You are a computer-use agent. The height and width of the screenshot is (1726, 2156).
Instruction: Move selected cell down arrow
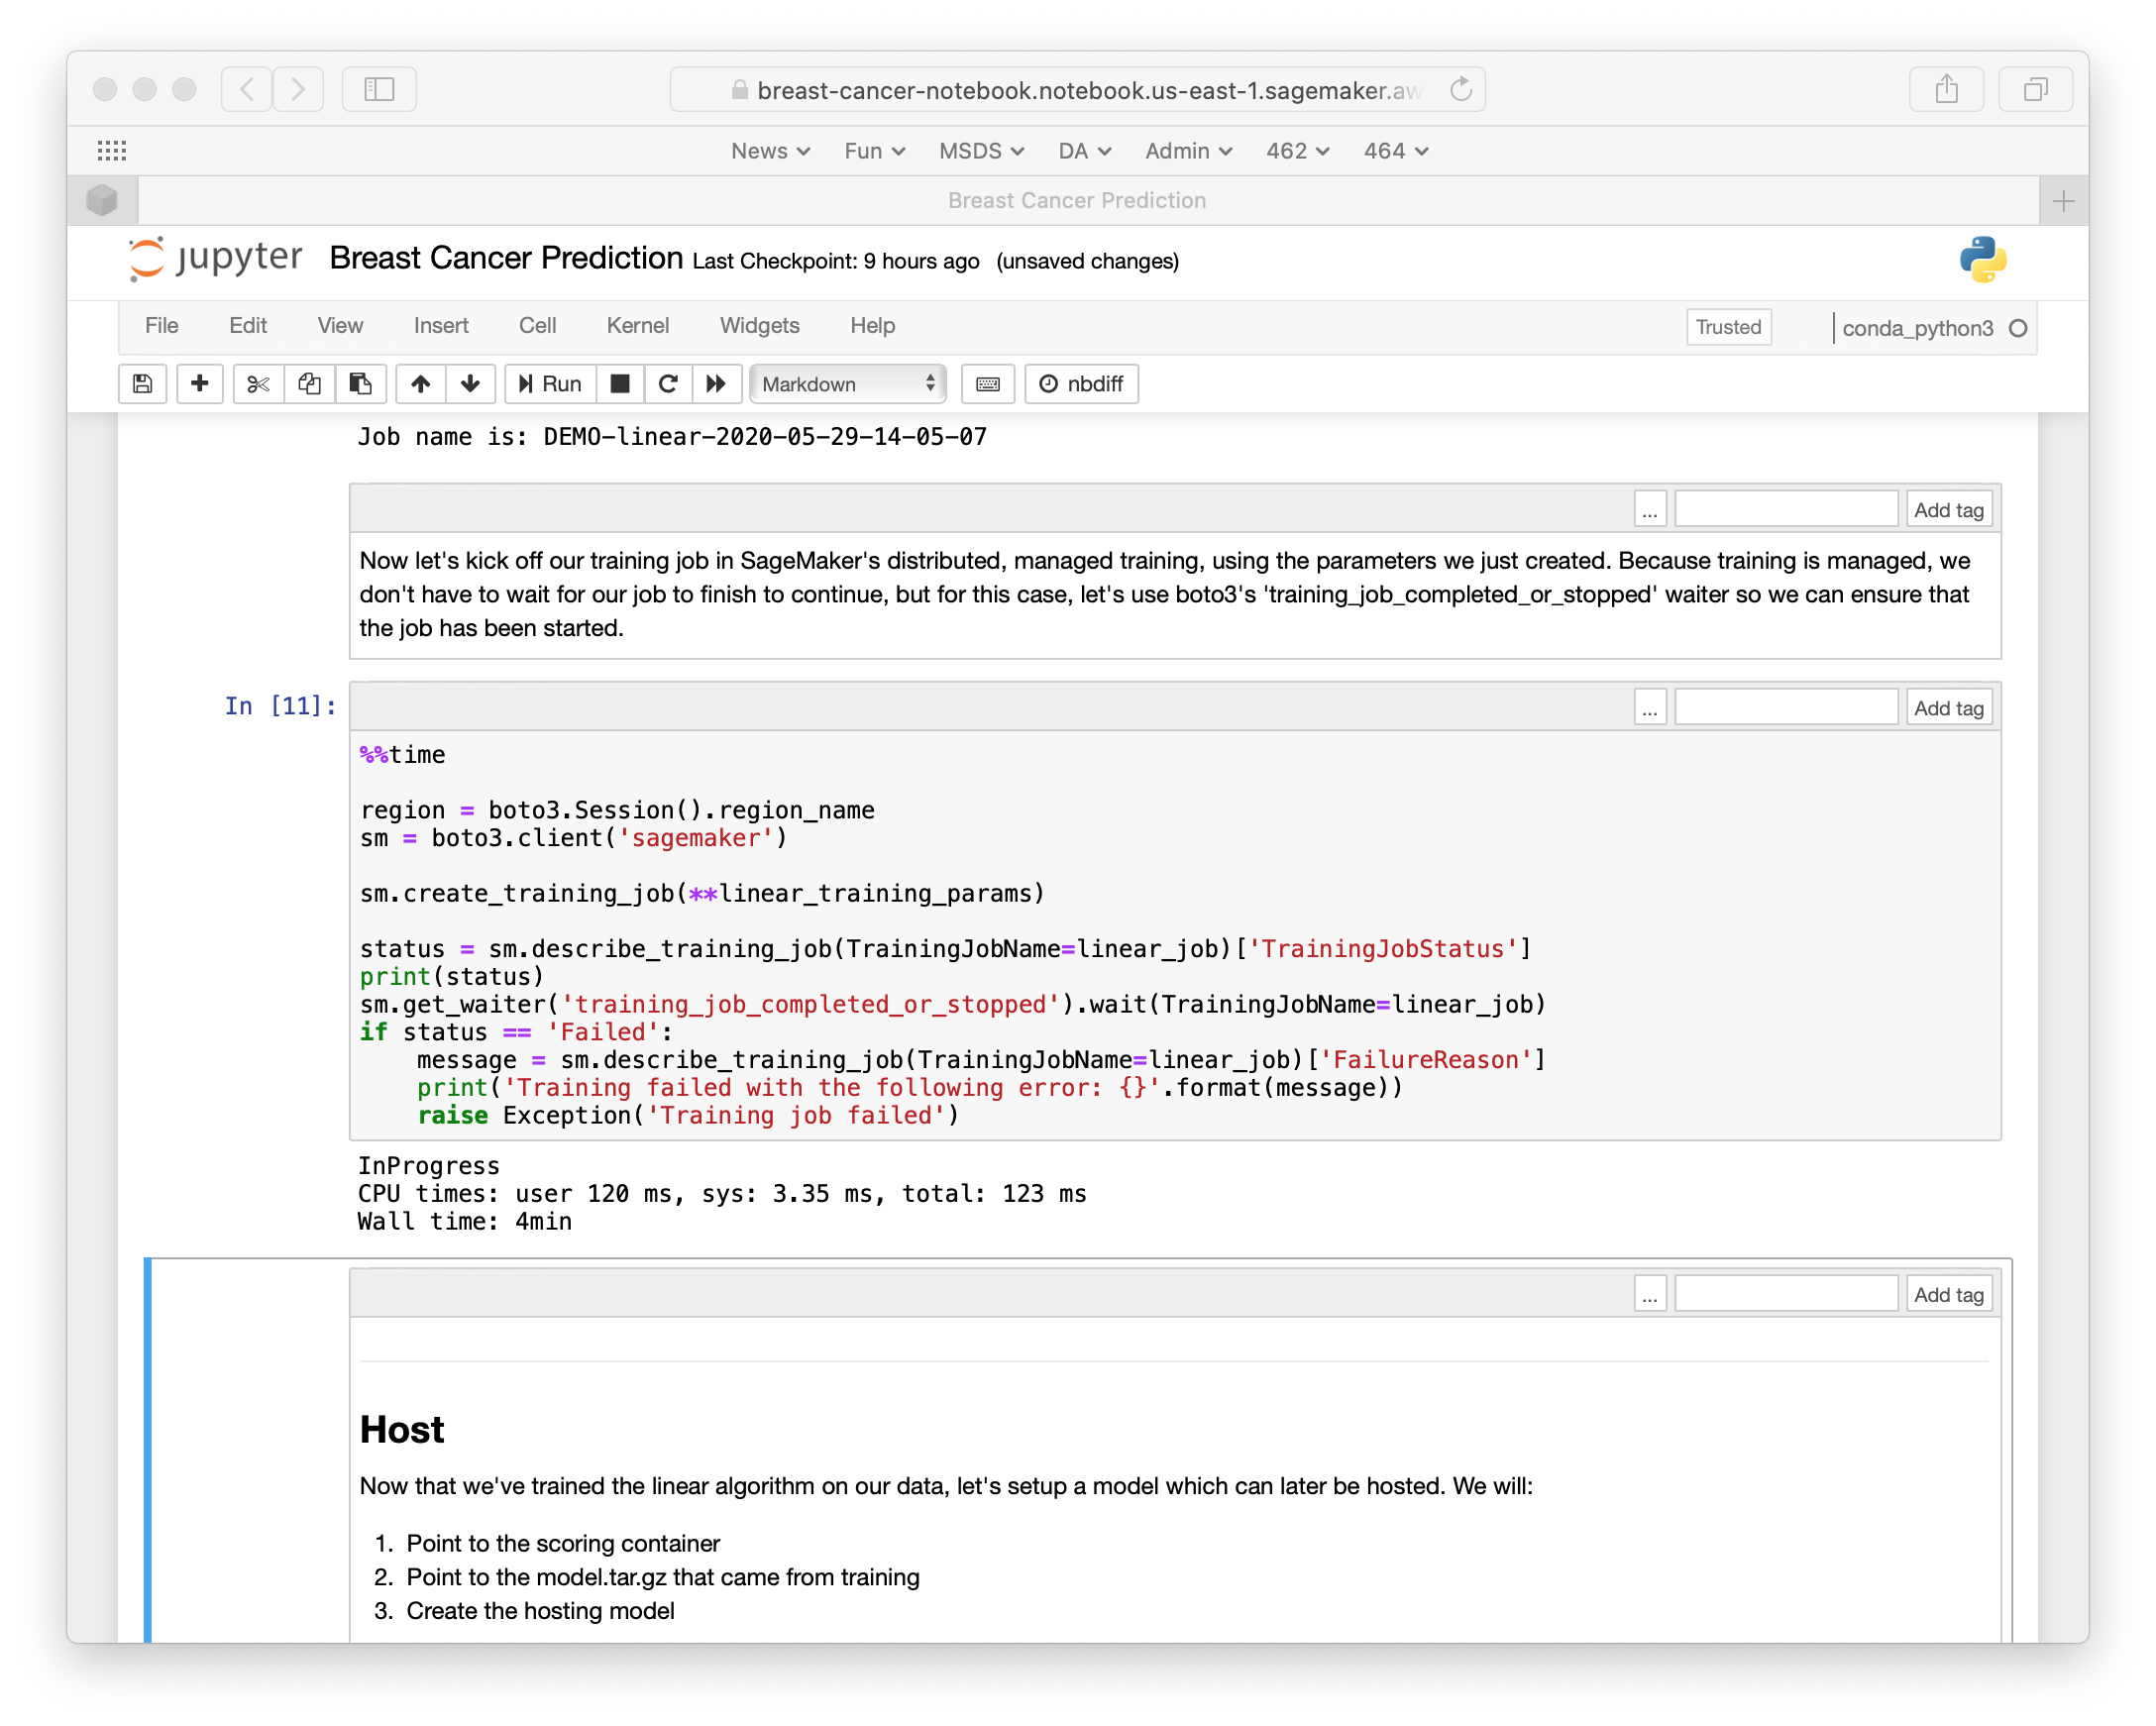click(471, 384)
